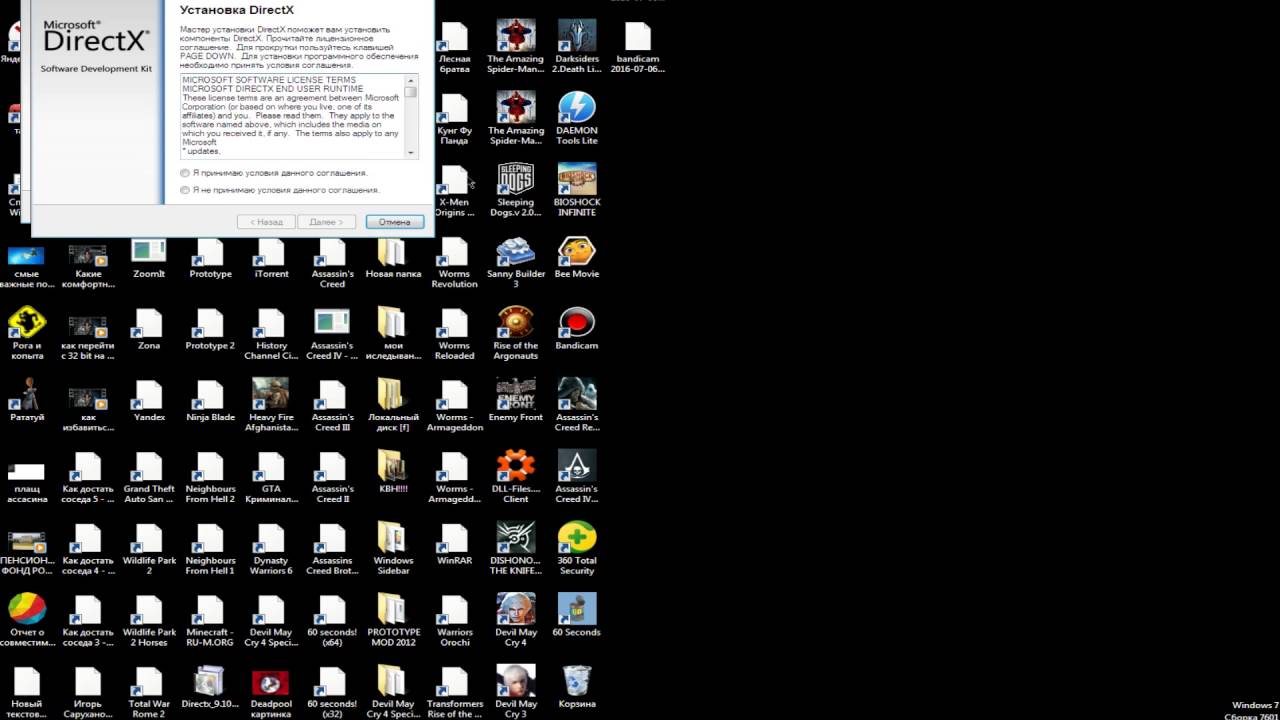This screenshot has width=1280, height=720.
Task: Select 'Я не принимаю условия' radio button
Action: click(185, 190)
